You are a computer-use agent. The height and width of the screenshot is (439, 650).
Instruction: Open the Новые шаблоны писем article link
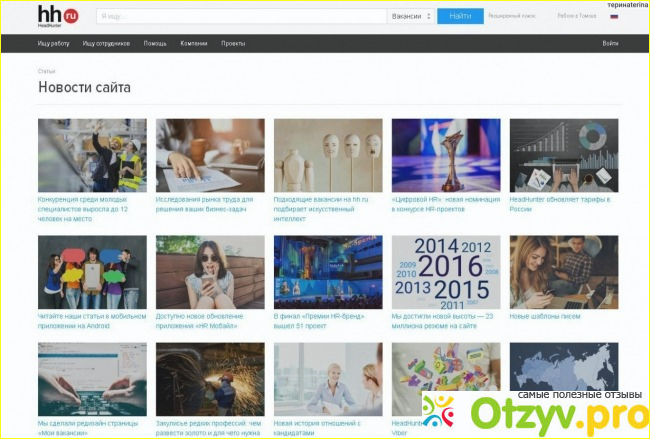(545, 316)
